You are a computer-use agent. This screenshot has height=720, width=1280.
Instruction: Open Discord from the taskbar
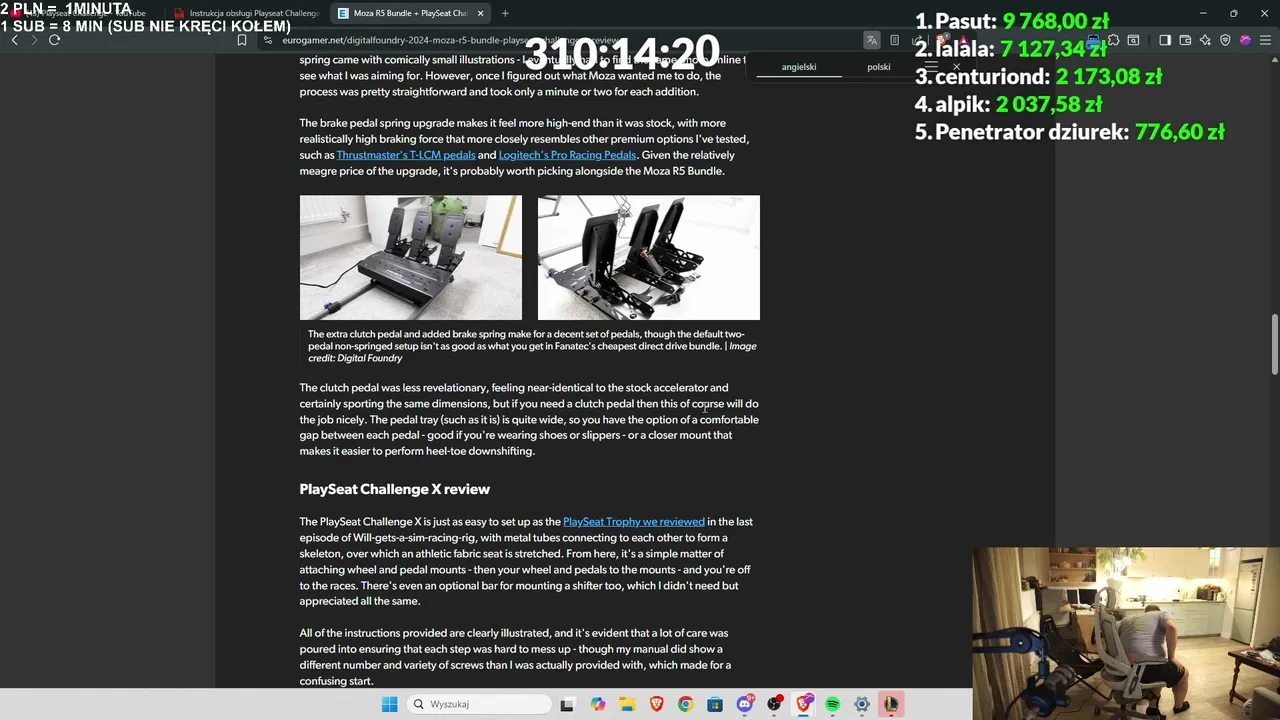click(x=744, y=704)
